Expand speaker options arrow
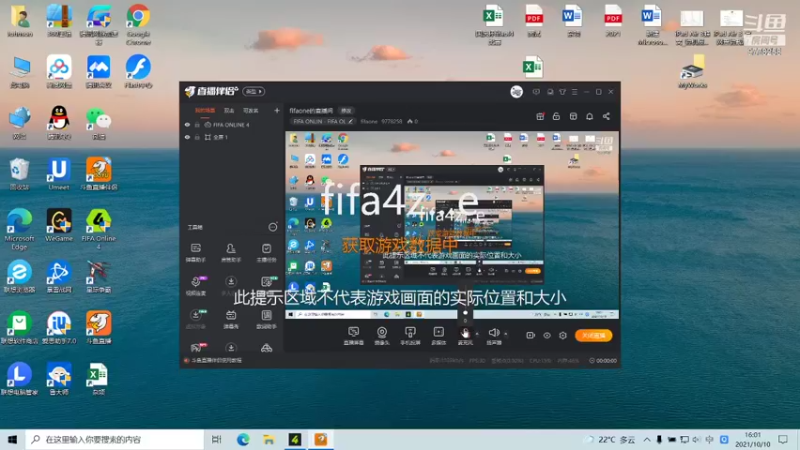 (506, 334)
